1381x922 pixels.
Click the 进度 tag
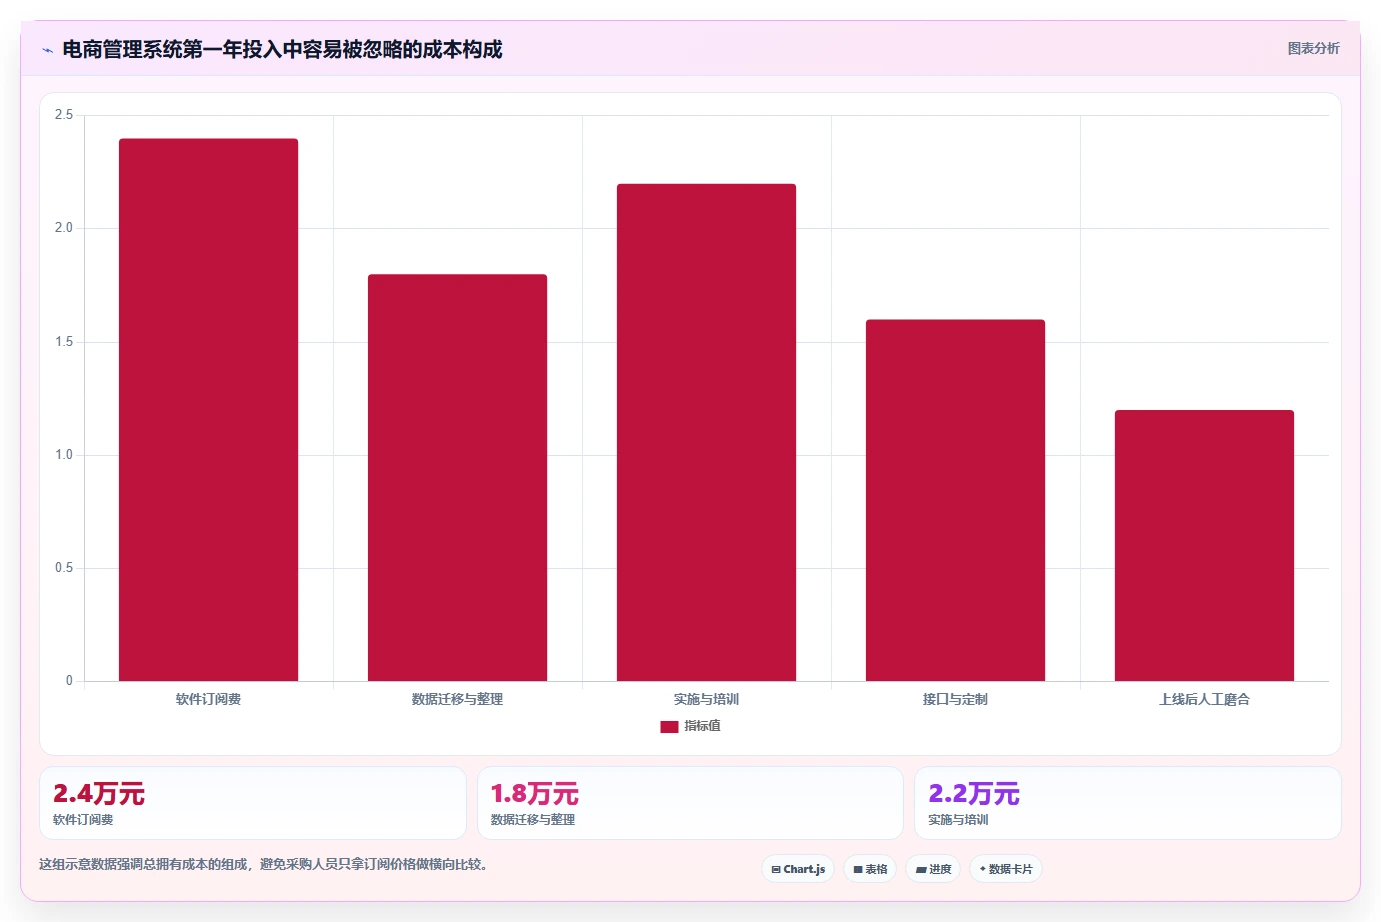pos(933,869)
